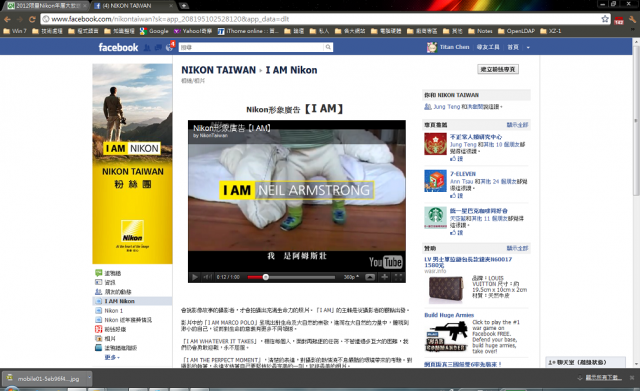Click the NIKON TAIWAN page title link
The height and width of the screenshot is (391, 640).
point(218,70)
